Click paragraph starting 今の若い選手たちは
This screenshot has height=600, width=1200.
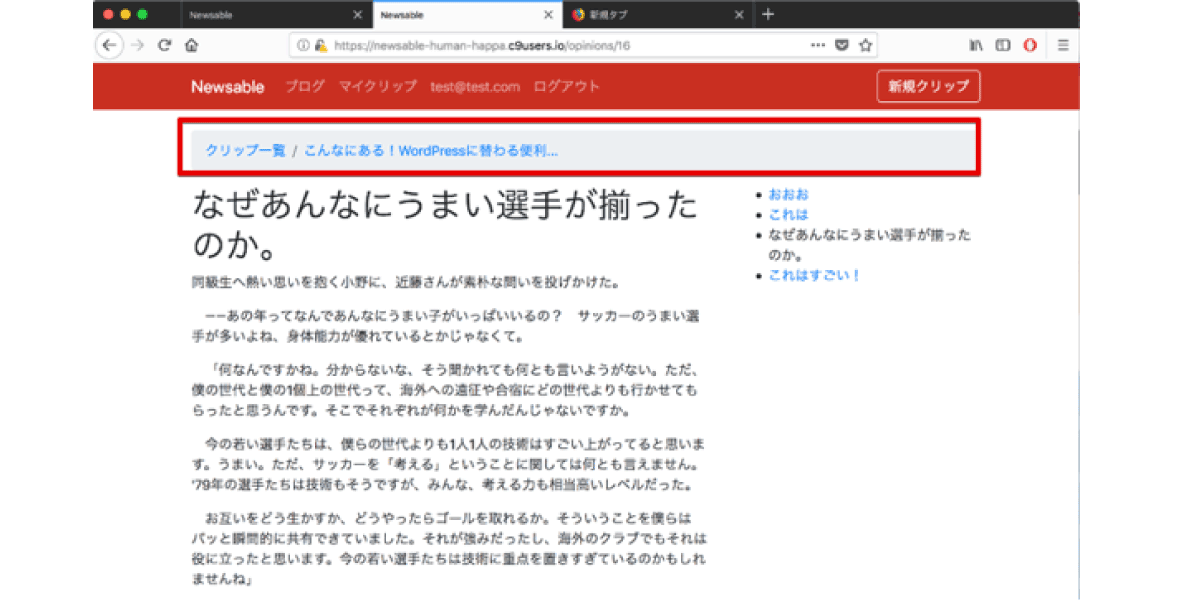(x=448, y=463)
